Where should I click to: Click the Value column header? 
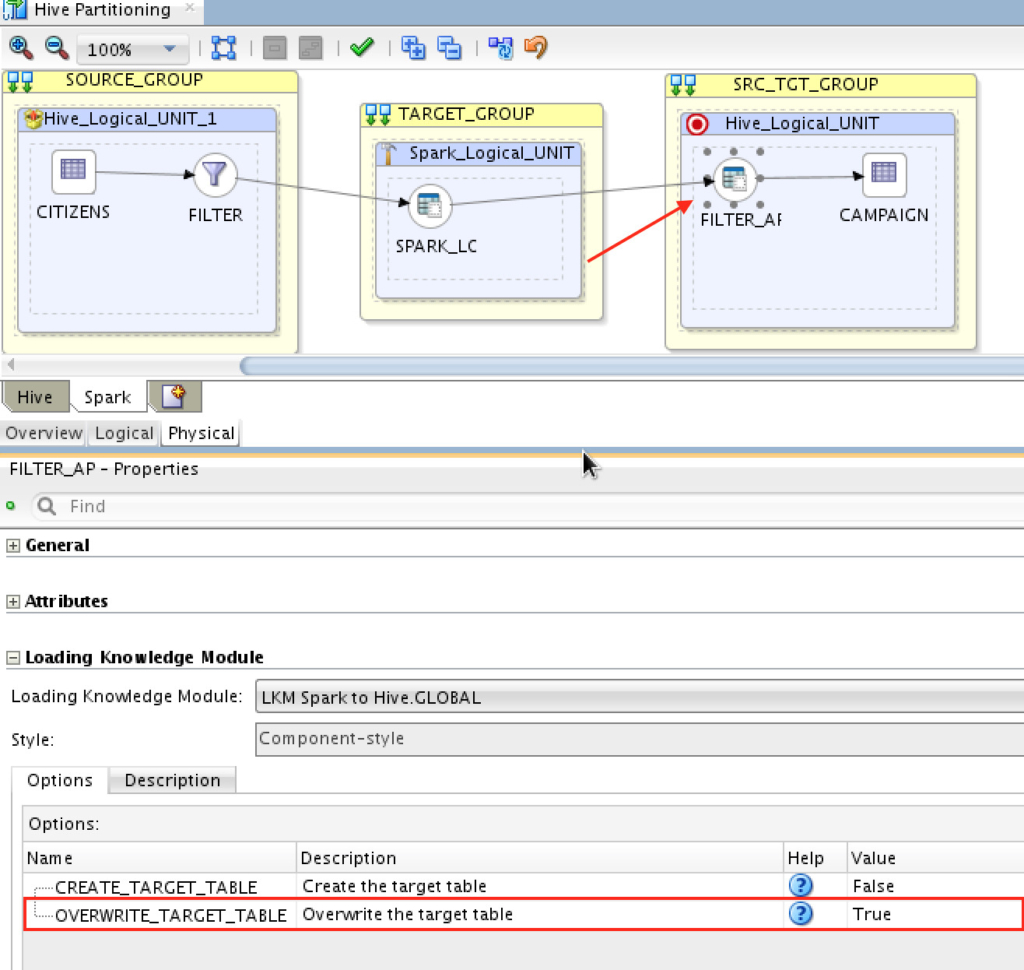coord(935,858)
